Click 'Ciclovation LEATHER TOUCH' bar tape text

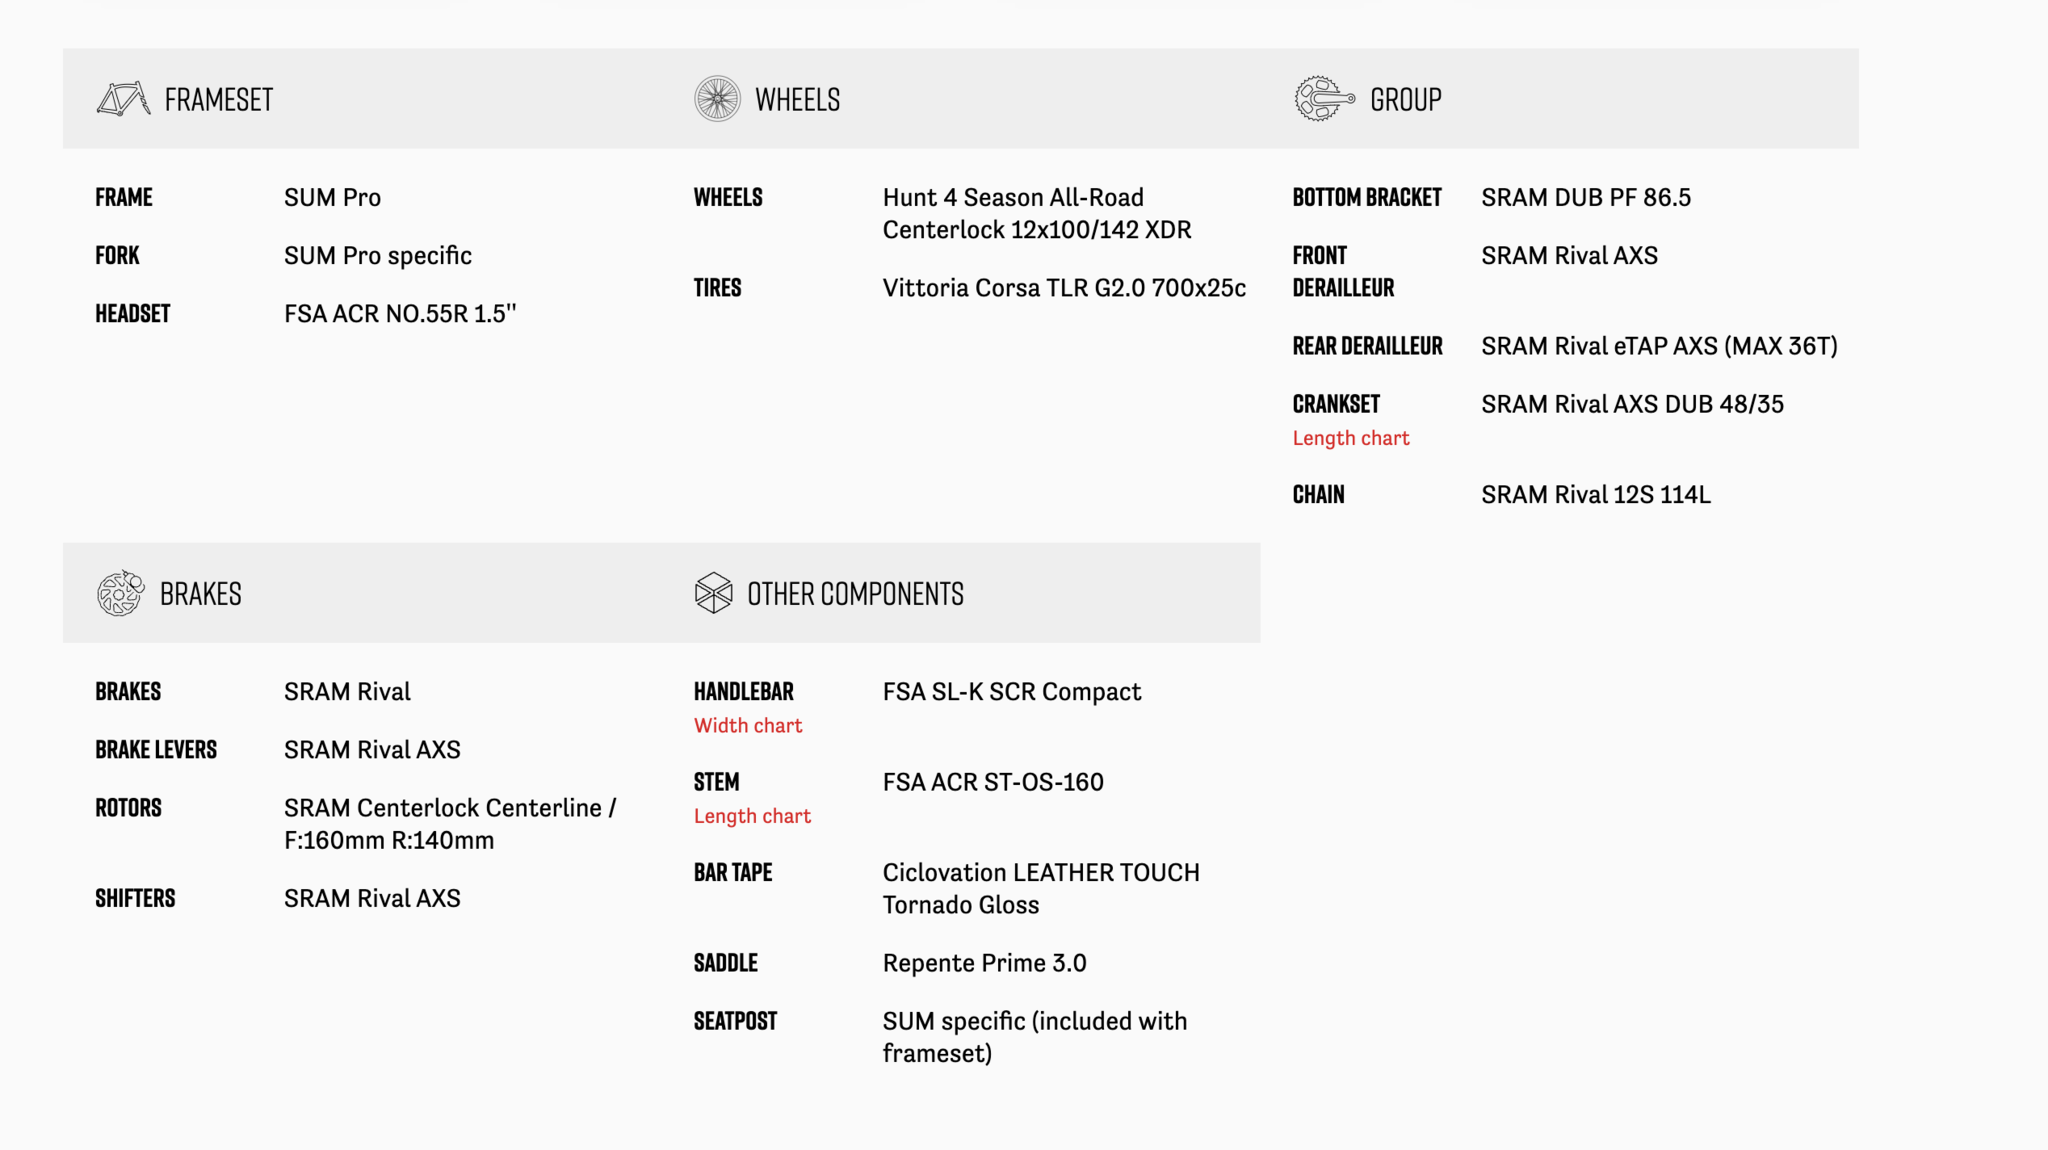(x=1041, y=872)
